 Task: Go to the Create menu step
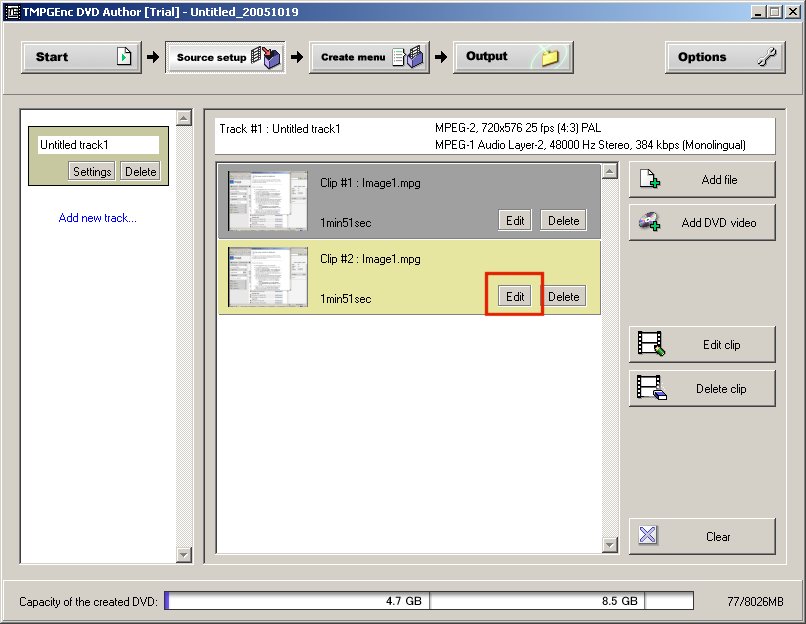(x=369, y=57)
